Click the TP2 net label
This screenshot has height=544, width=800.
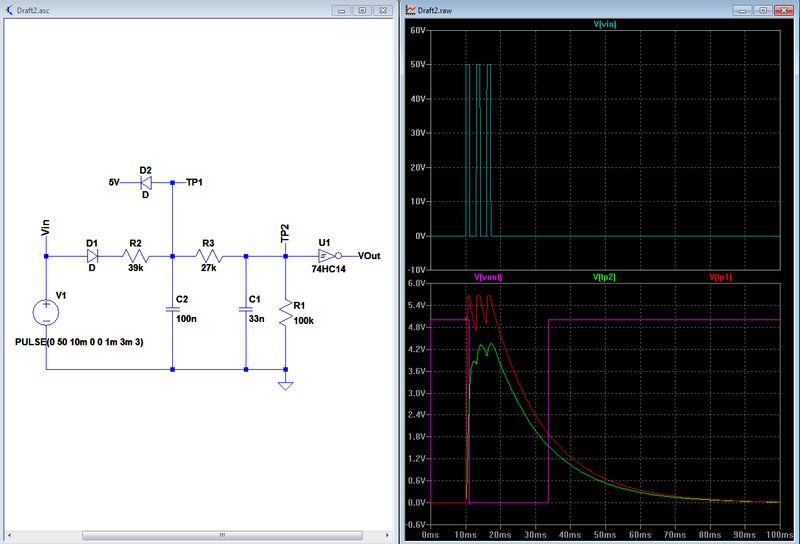coord(285,233)
